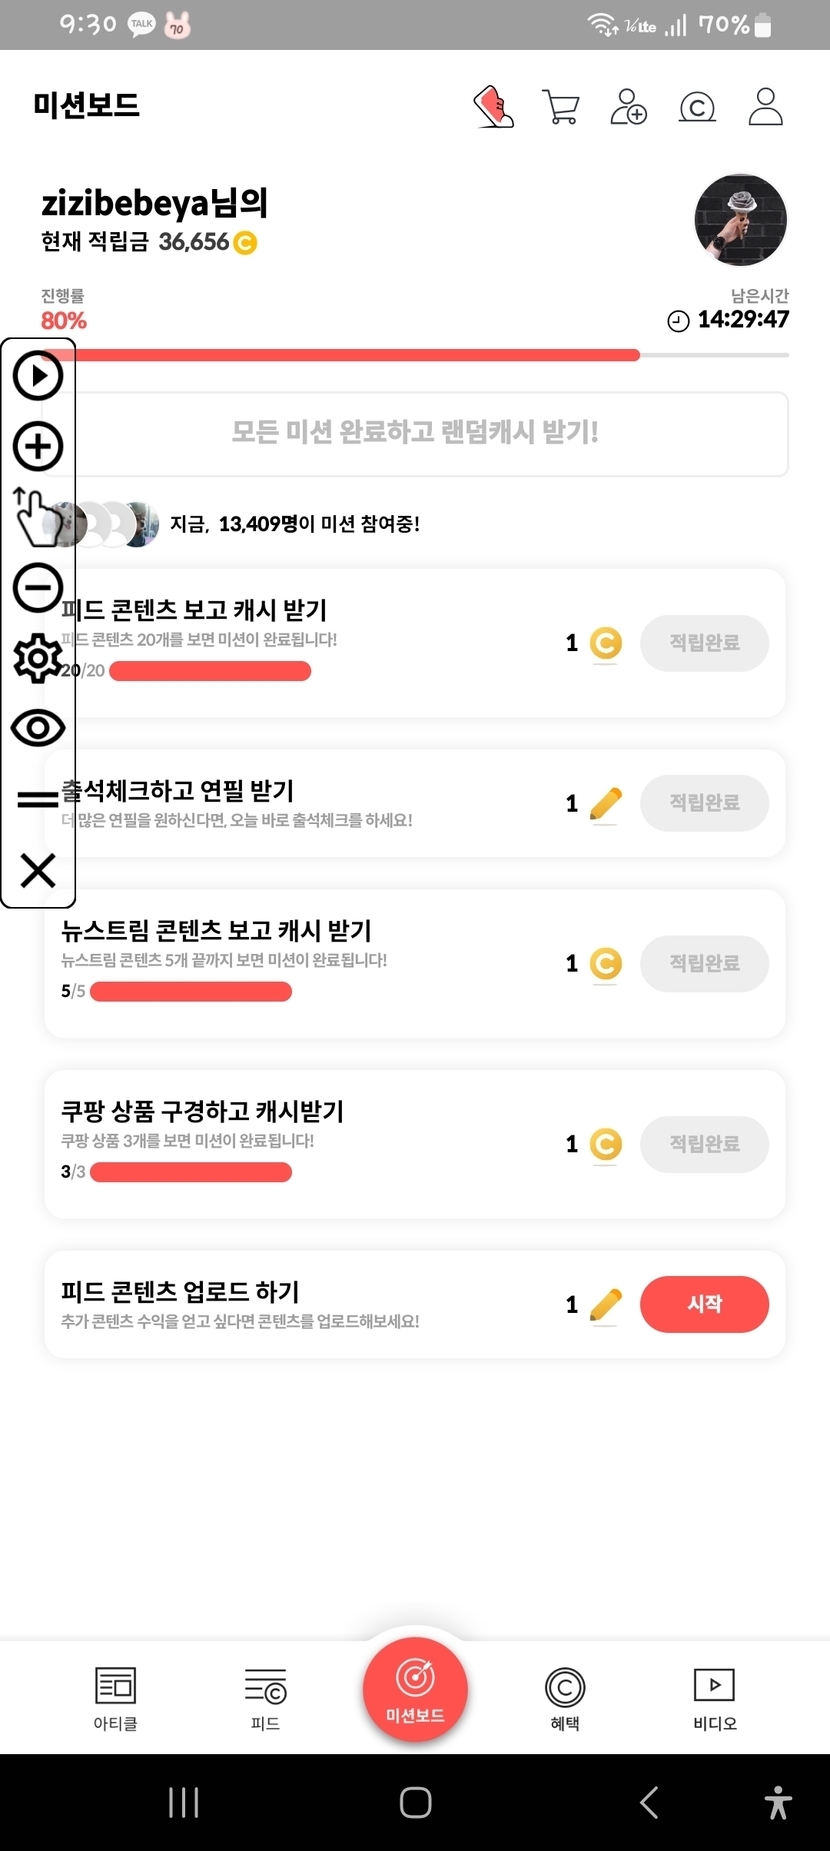The image size is (830, 1851).
Task: Toggle the eye visibility icon
Action: [38, 728]
